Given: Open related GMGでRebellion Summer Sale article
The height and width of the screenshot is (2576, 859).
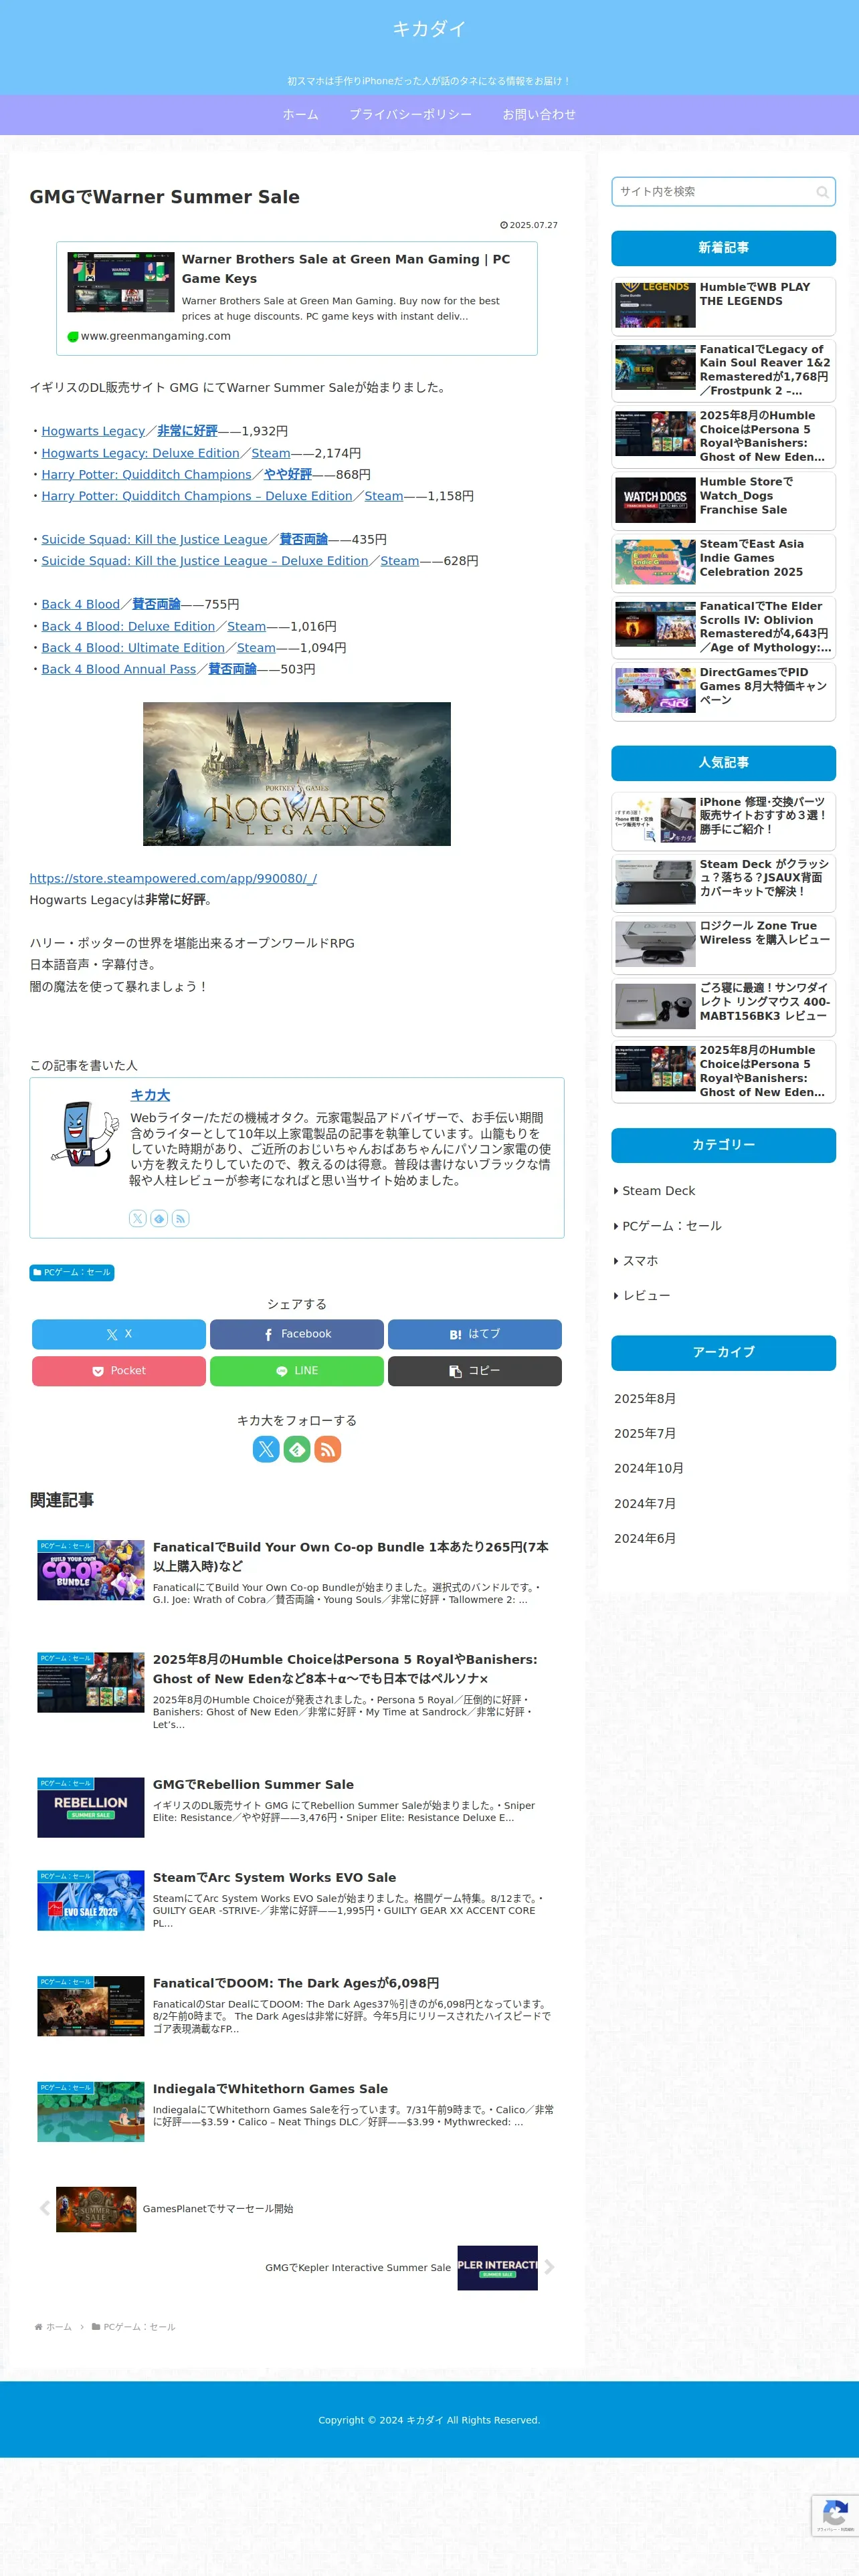Looking at the screenshot, I should [297, 1806].
